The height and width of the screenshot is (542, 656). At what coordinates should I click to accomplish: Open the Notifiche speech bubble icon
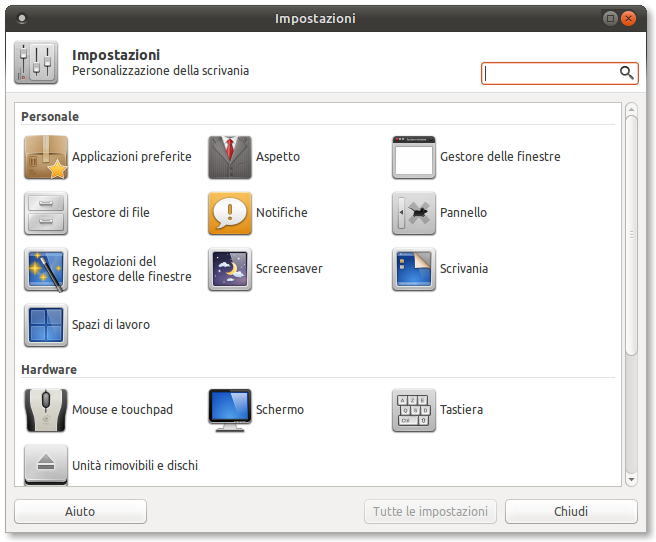pos(230,213)
